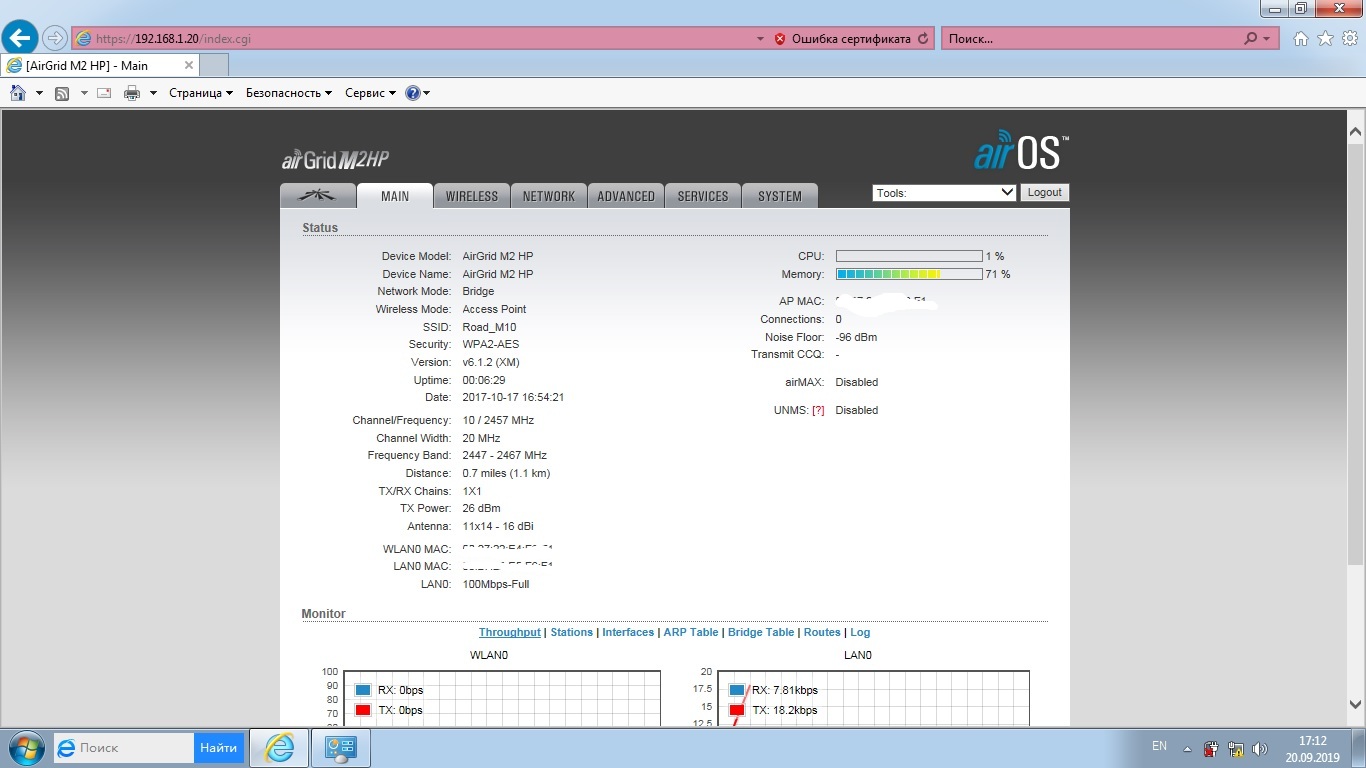Click the Read mail envelope icon
Image resolution: width=1366 pixels, height=768 pixels.
104,93
